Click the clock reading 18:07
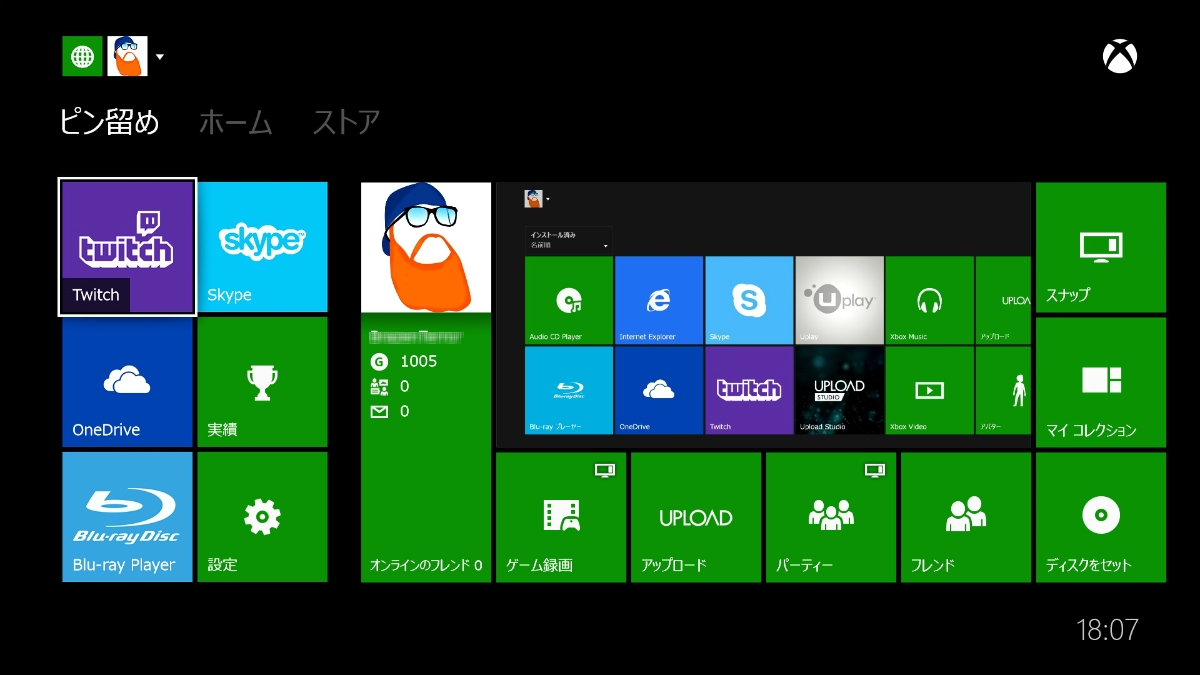Image resolution: width=1200 pixels, height=675 pixels. pos(1107,630)
